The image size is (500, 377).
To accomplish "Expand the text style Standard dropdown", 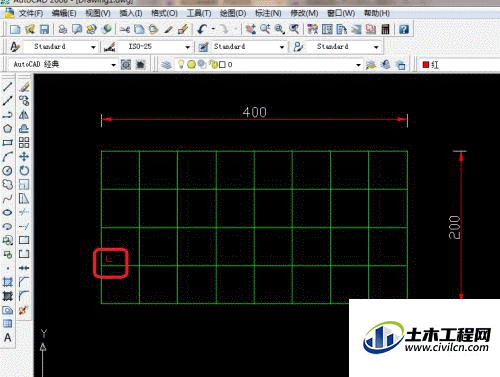I will click(x=93, y=47).
